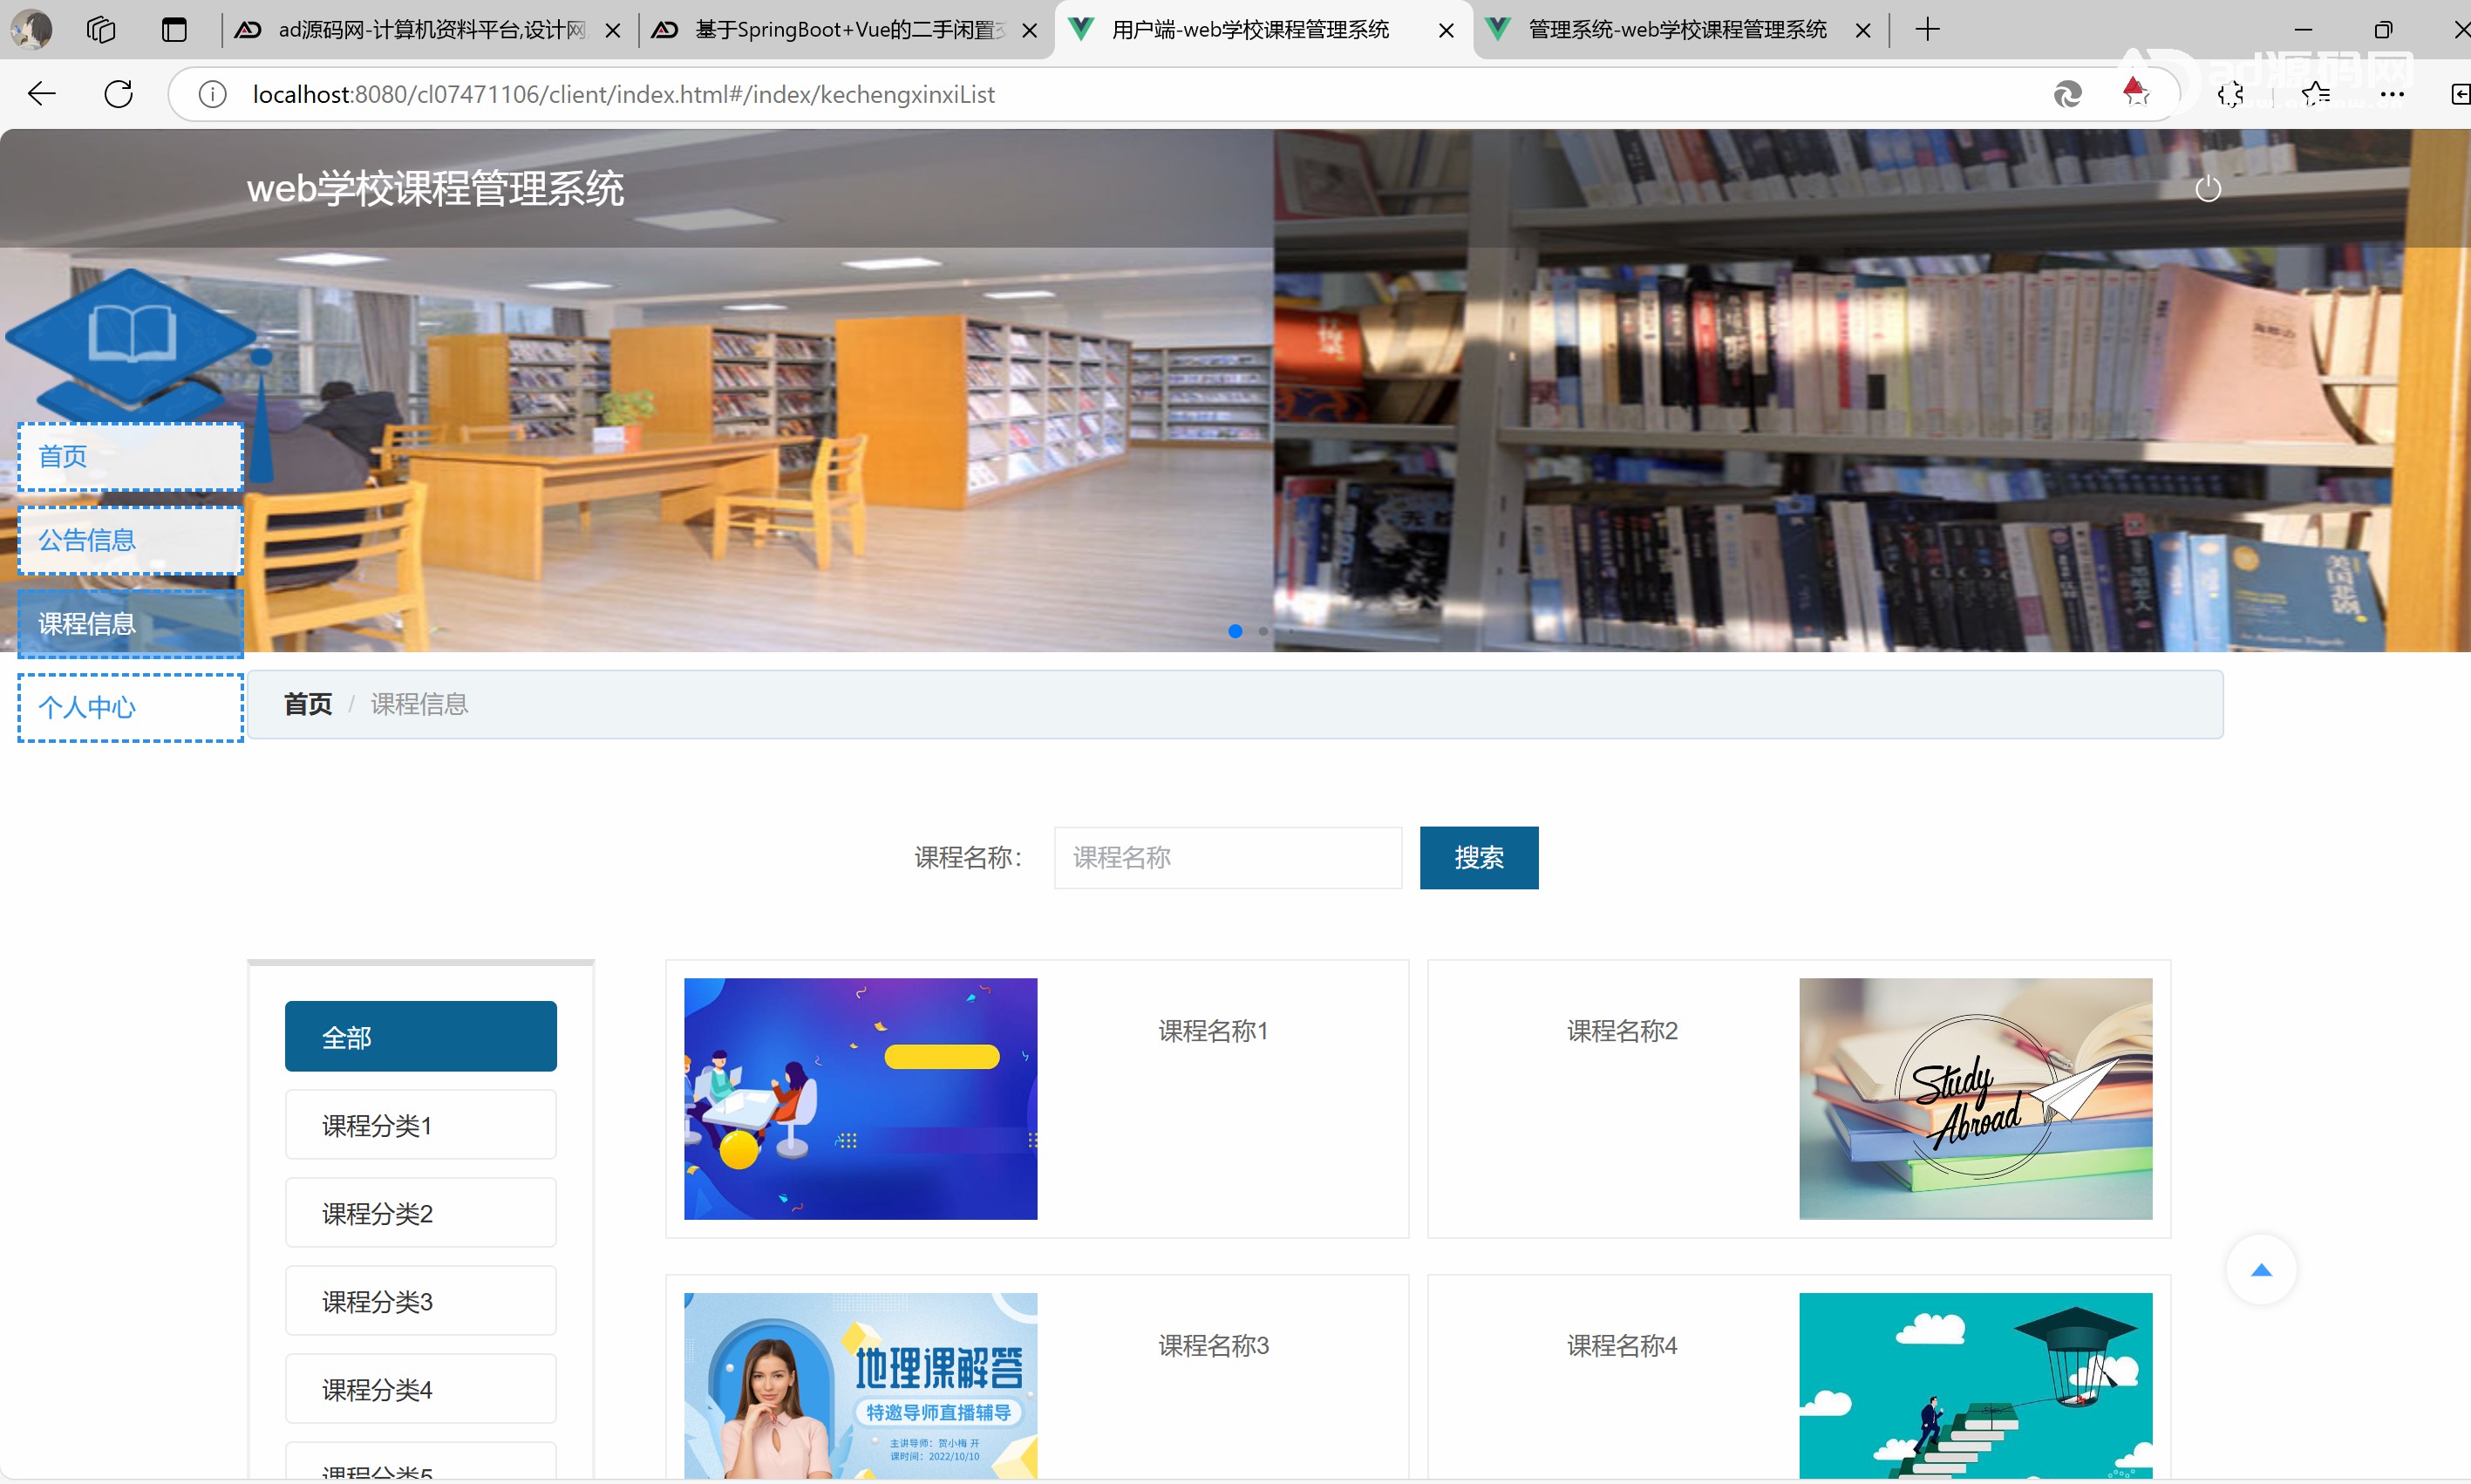
Task: Click the 课程名称 search input field
Action: coord(1227,857)
